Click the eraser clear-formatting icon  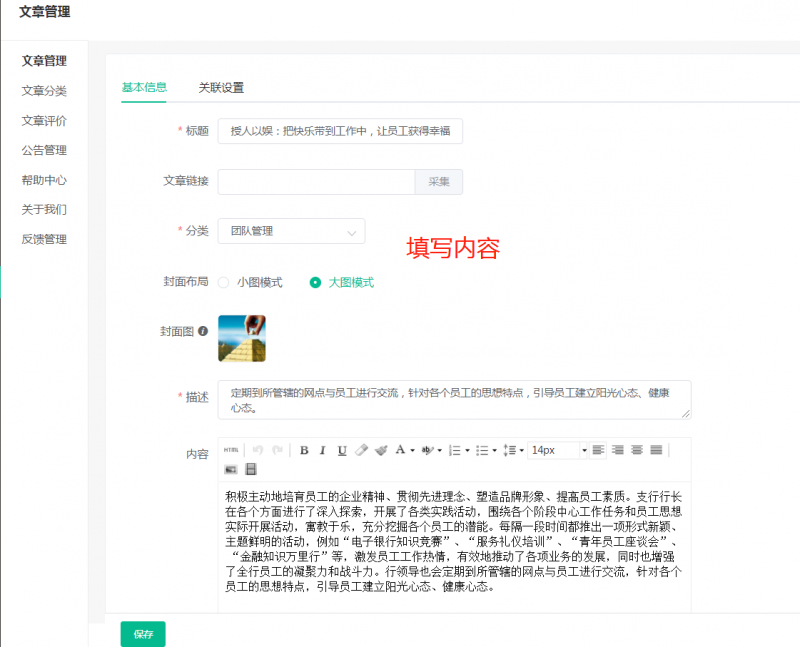pyautogui.click(x=362, y=450)
